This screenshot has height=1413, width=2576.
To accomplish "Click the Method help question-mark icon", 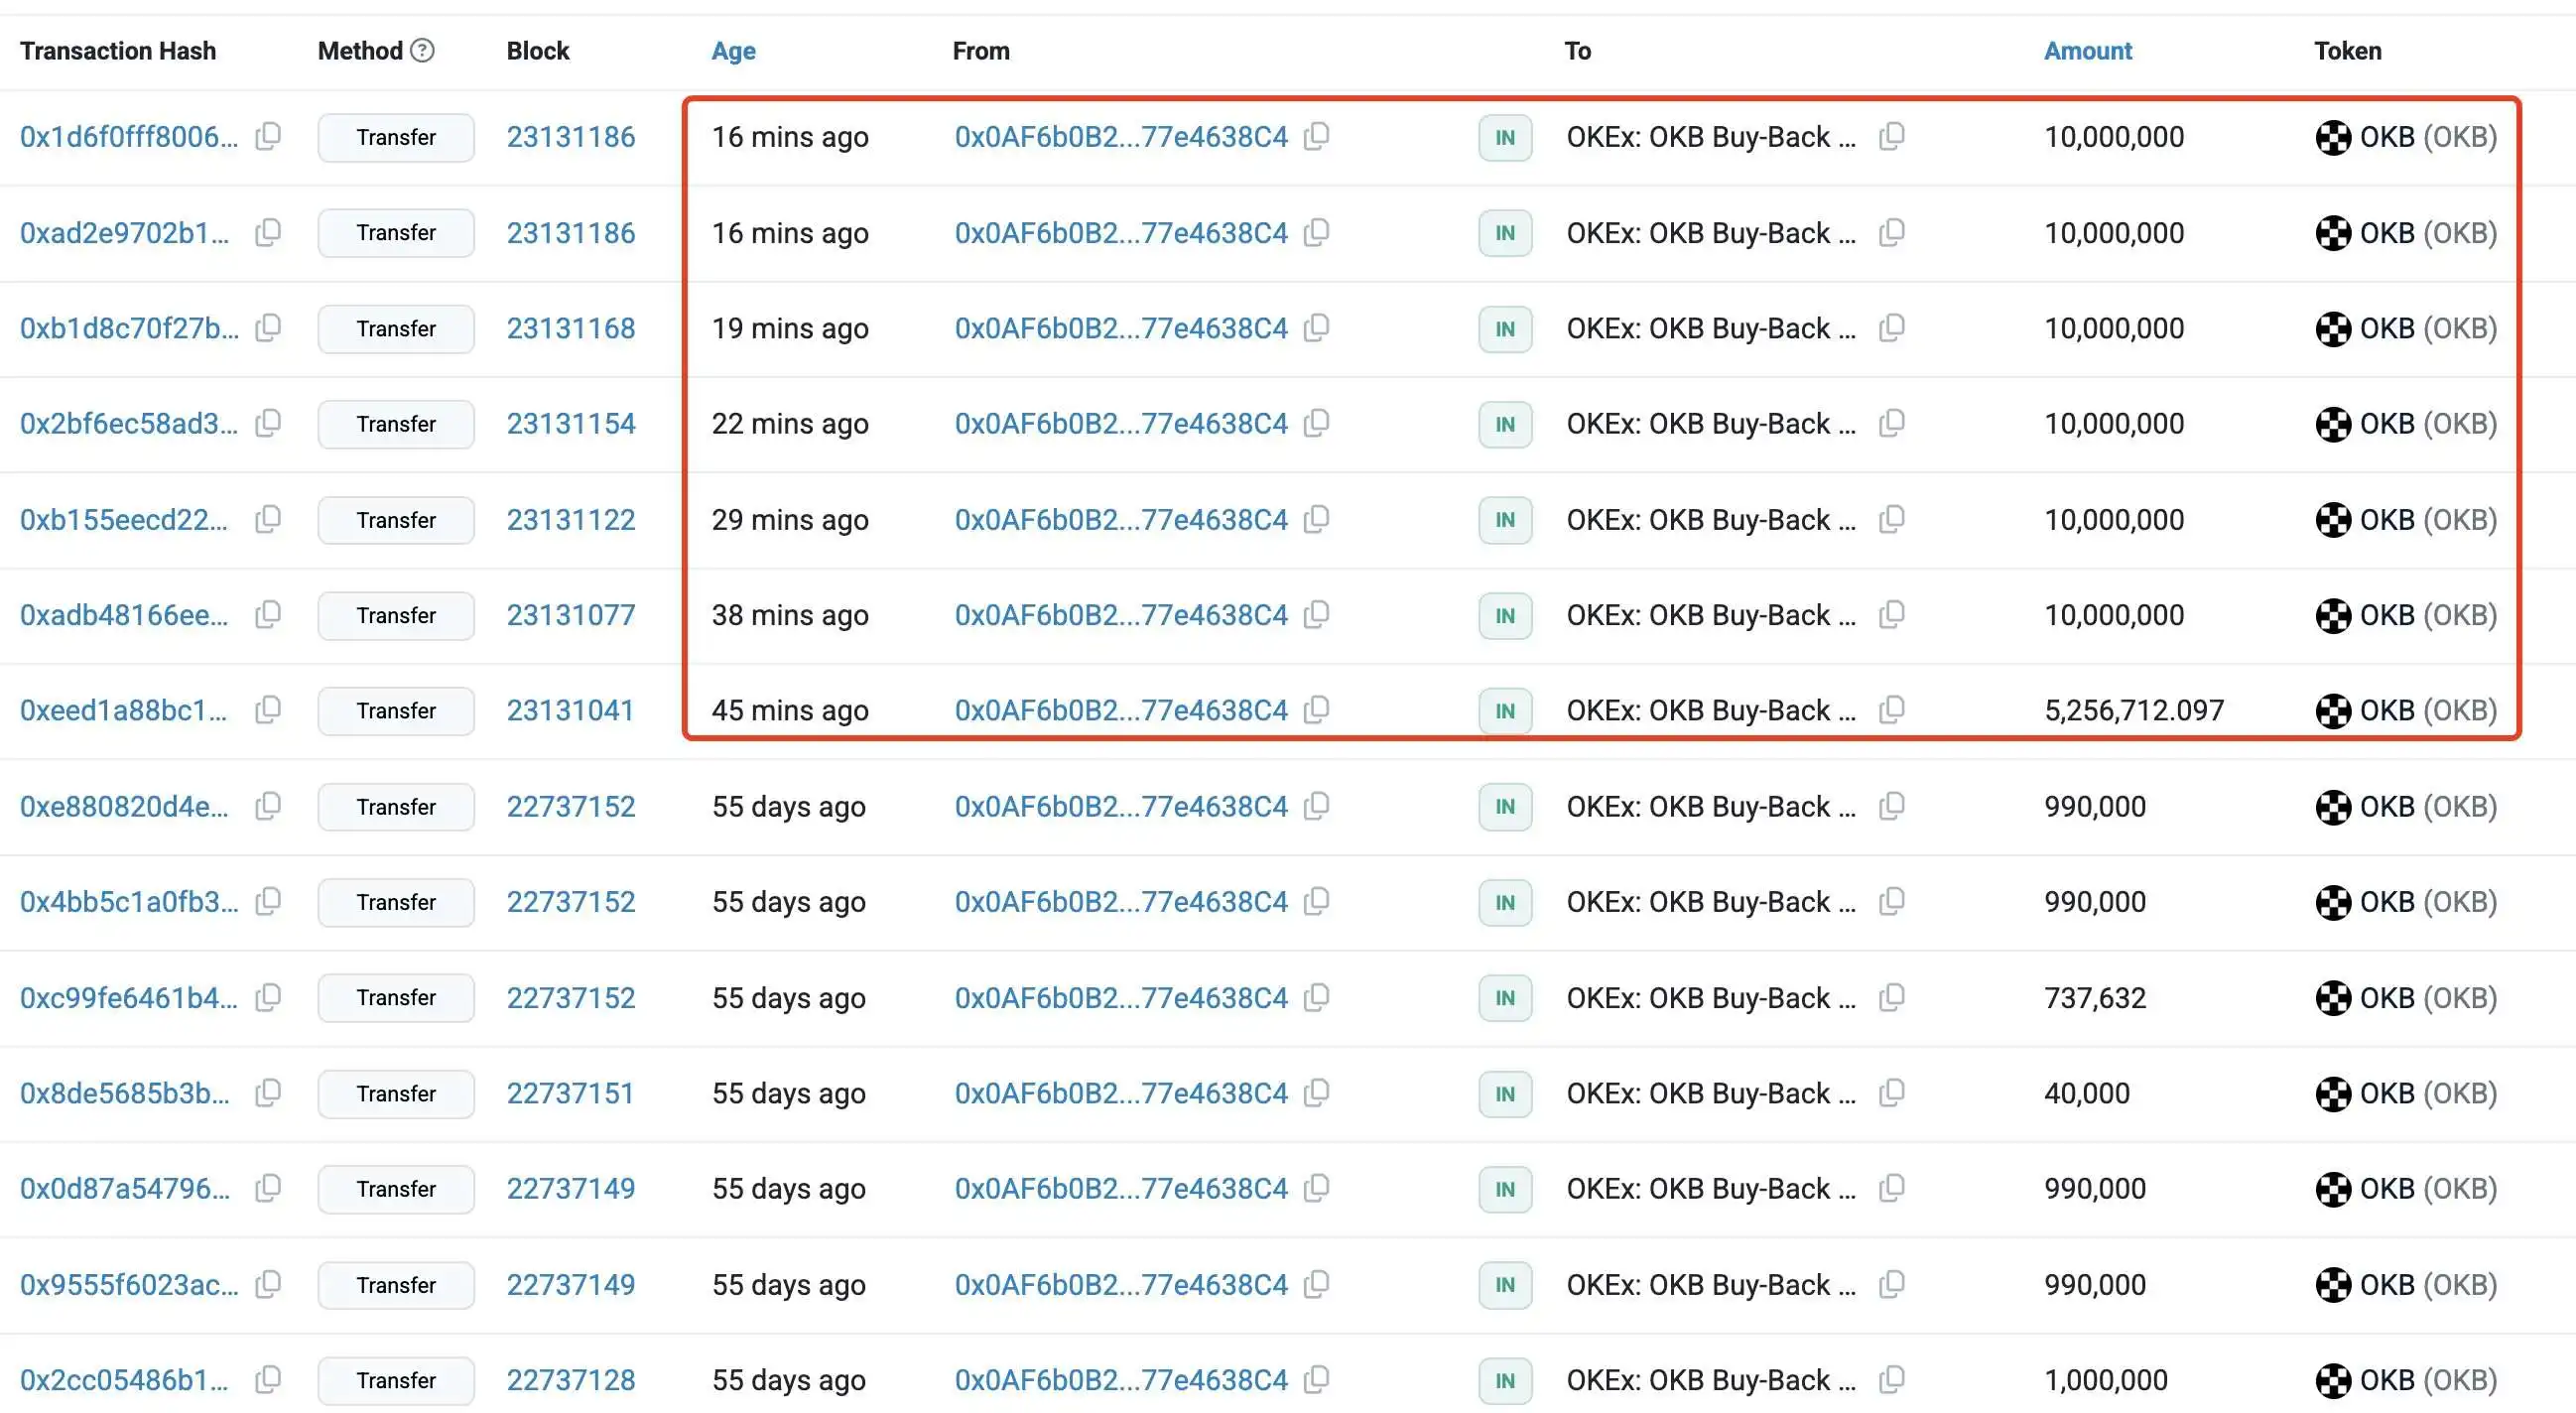I will tap(423, 50).
